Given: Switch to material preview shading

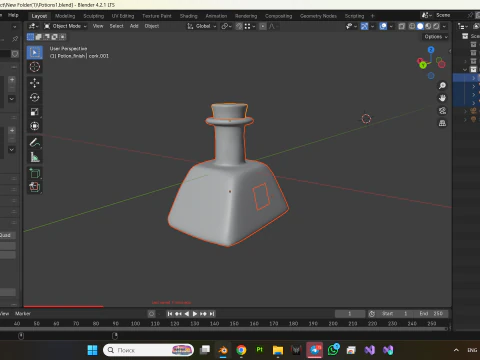Looking at the screenshot, I should 428,26.
